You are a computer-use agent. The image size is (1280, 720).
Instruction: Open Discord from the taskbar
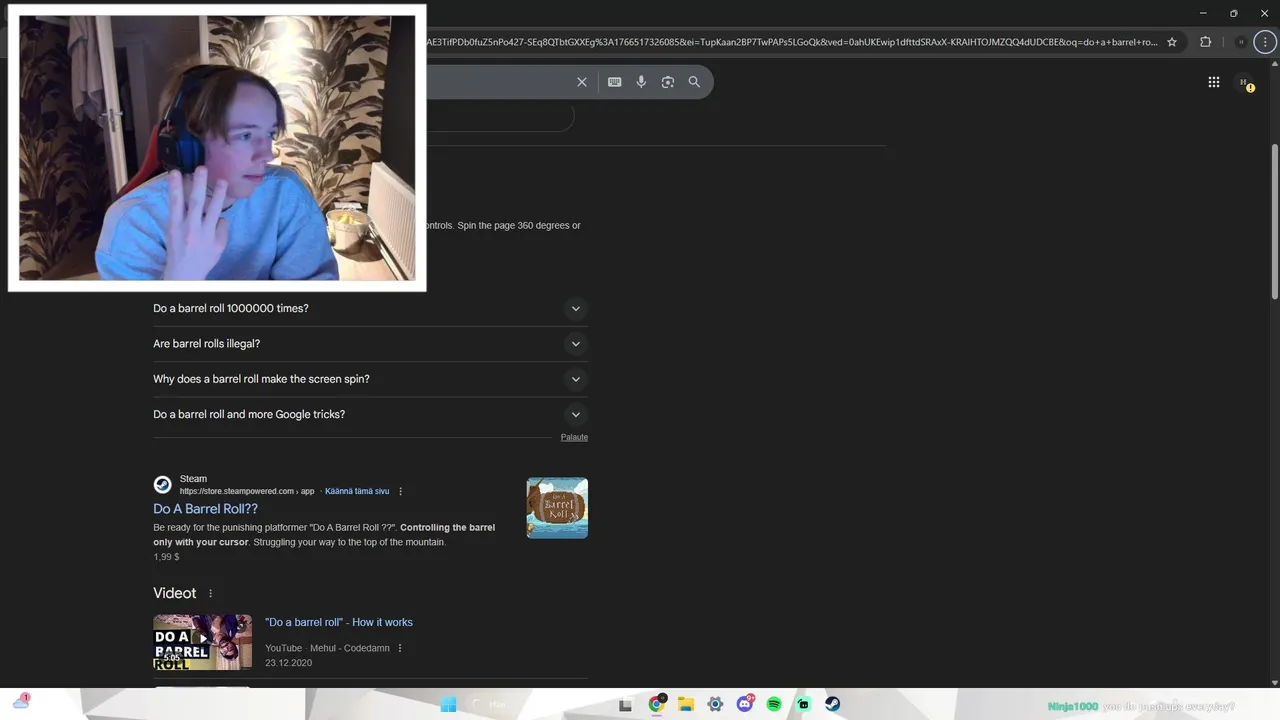click(745, 704)
